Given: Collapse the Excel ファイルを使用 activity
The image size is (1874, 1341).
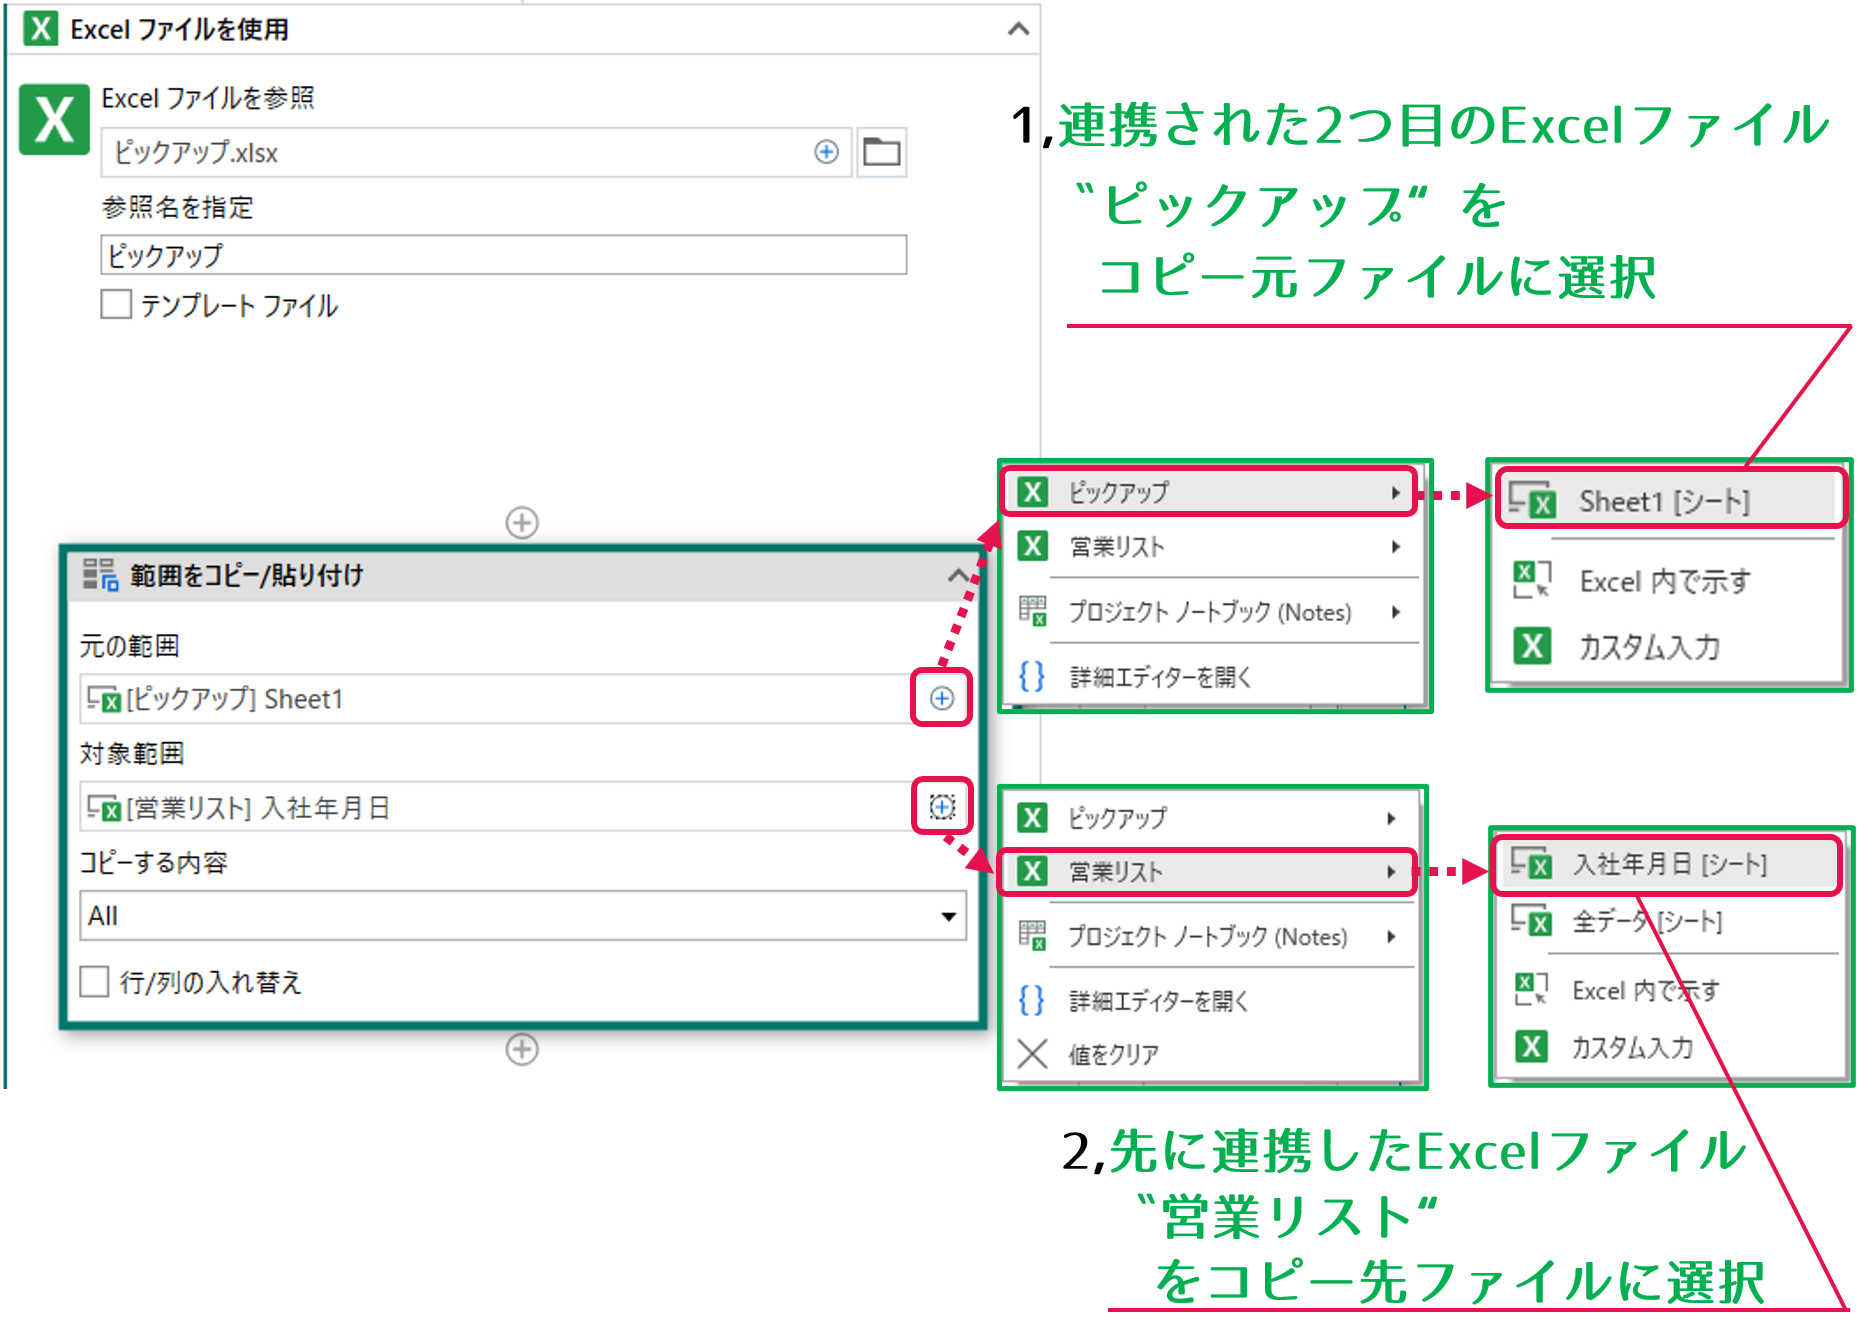Looking at the screenshot, I should pos(1018,29).
